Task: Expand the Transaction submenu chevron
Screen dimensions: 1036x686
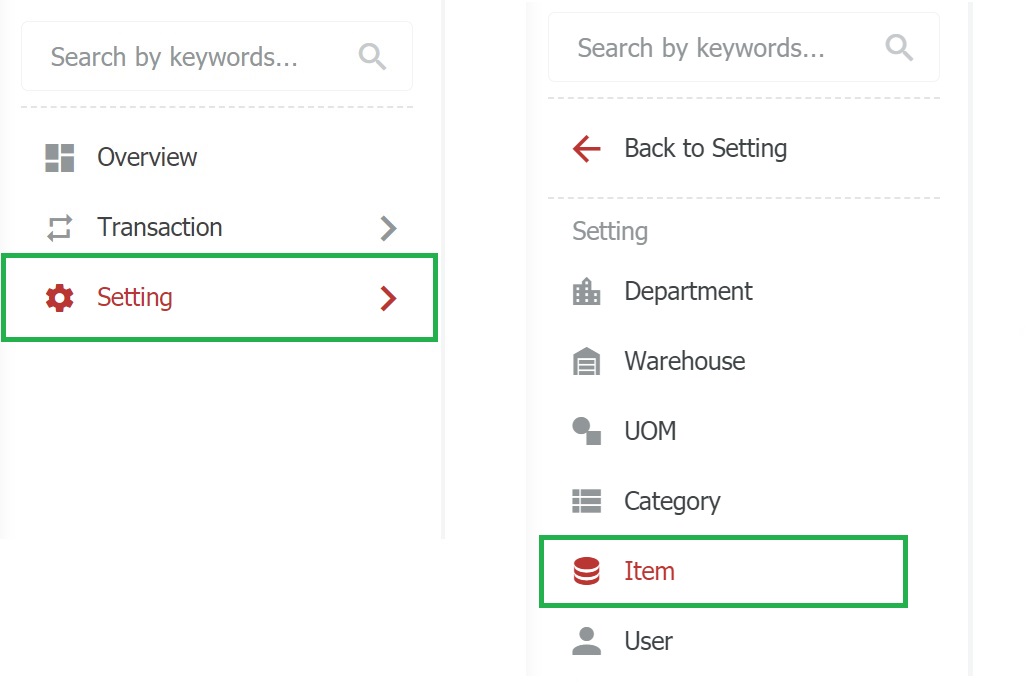Action: coord(389,228)
